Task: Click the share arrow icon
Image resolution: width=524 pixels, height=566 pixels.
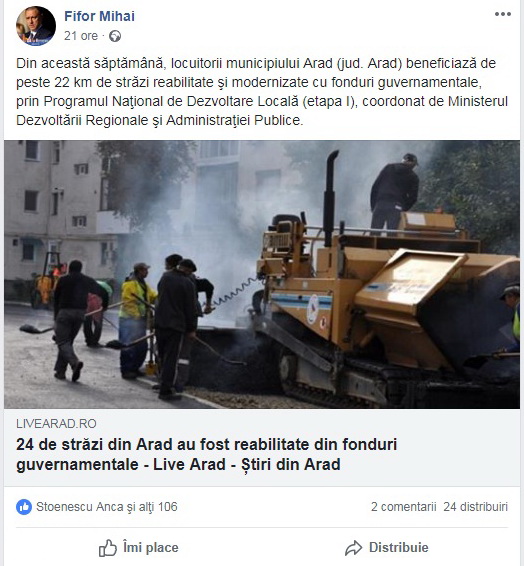Action: click(353, 548)
